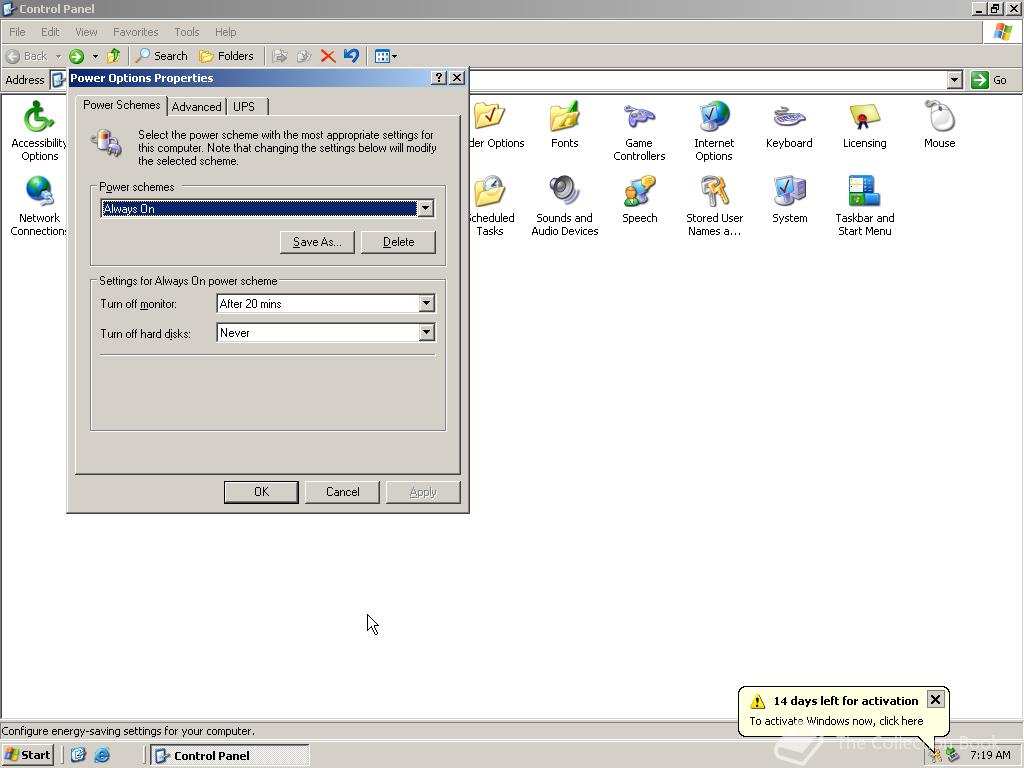Open the Speech applet

639,199
